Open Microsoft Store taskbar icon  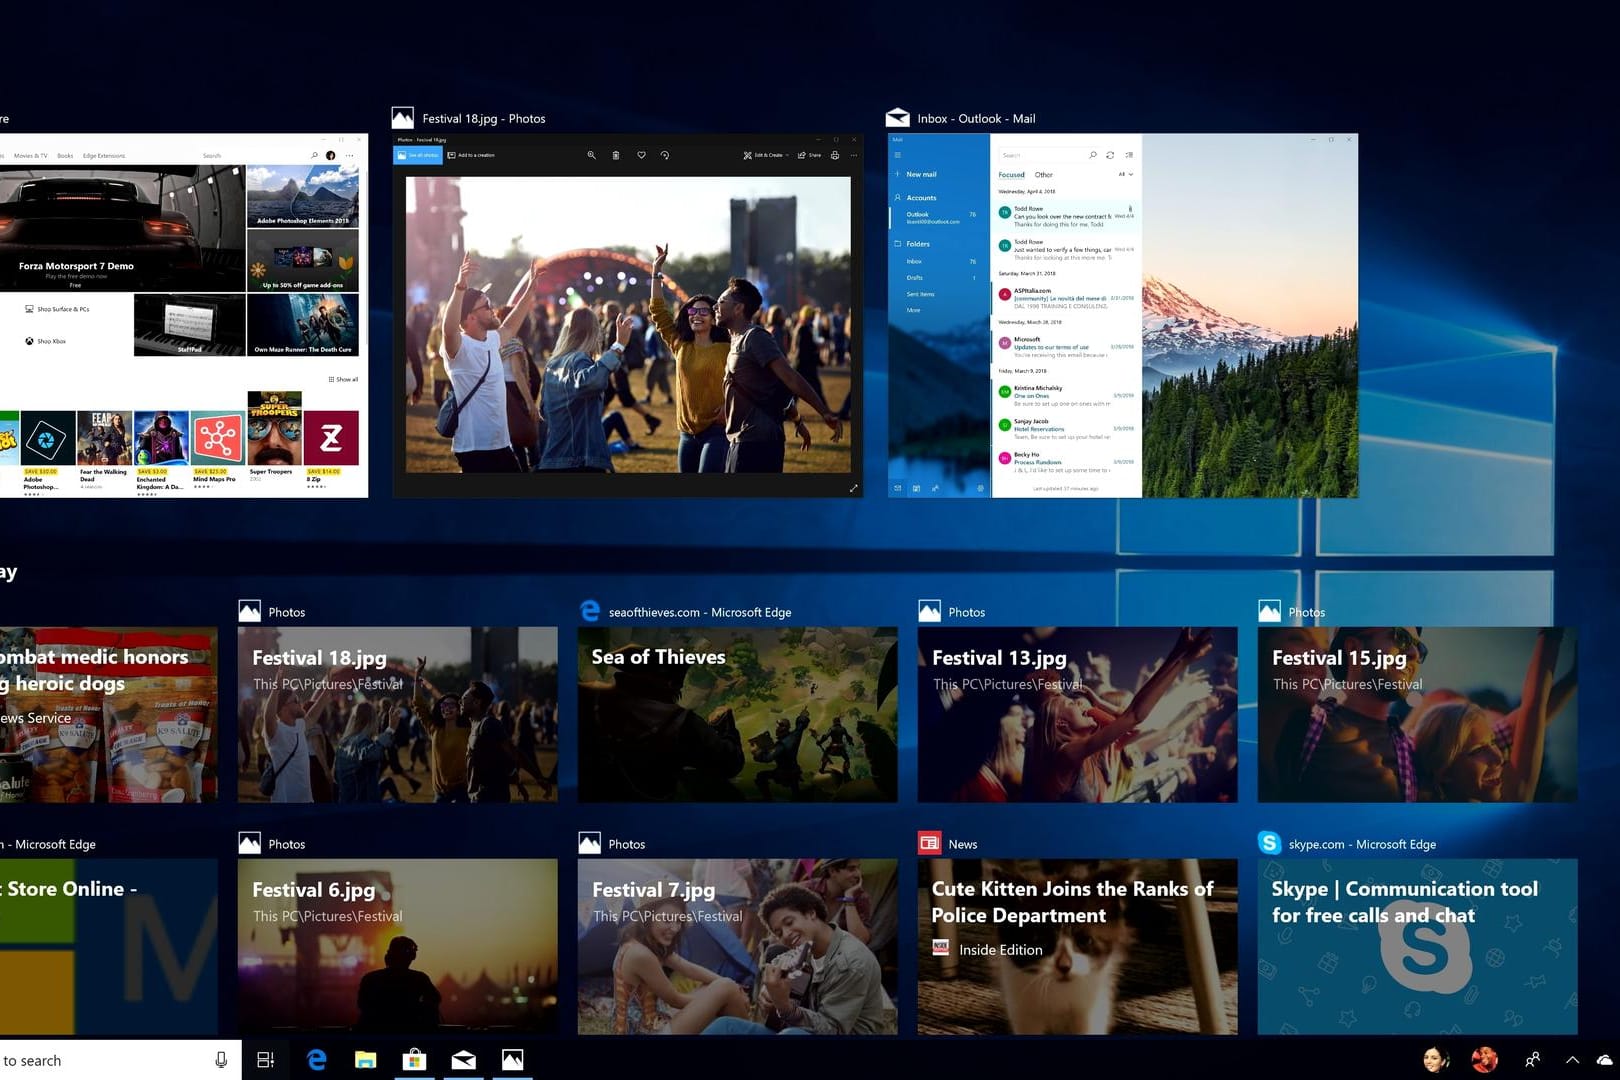[414, 1060]
